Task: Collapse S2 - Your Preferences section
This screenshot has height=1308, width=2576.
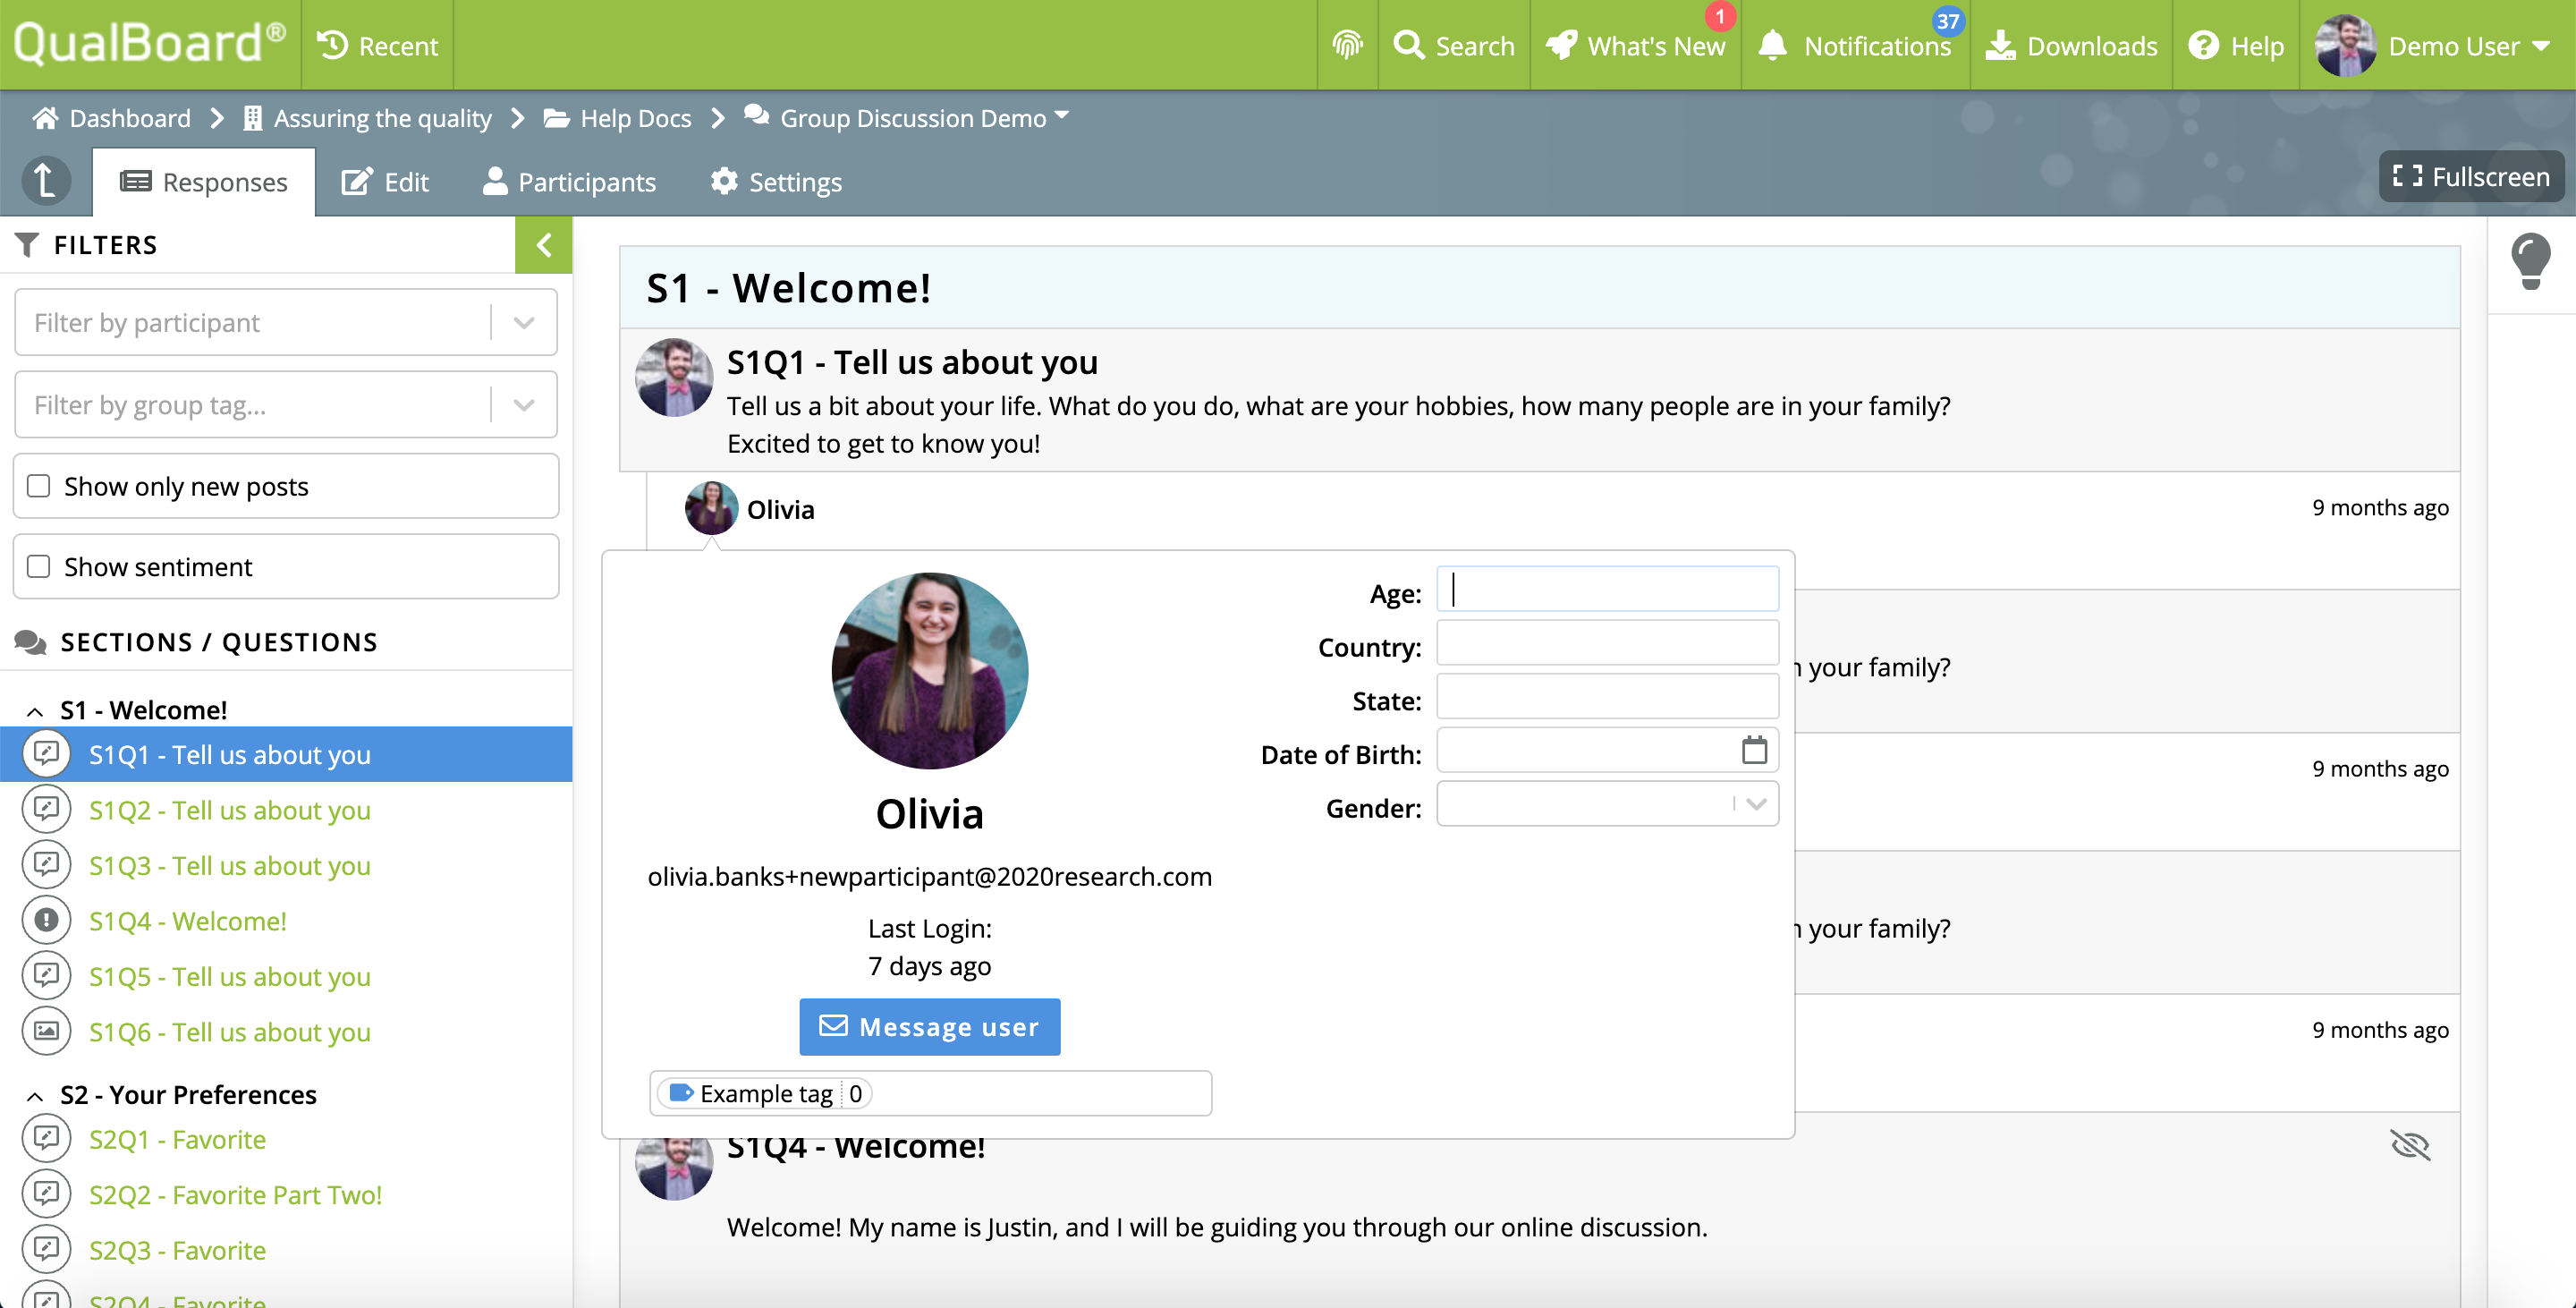Action: coord(35,1096)
